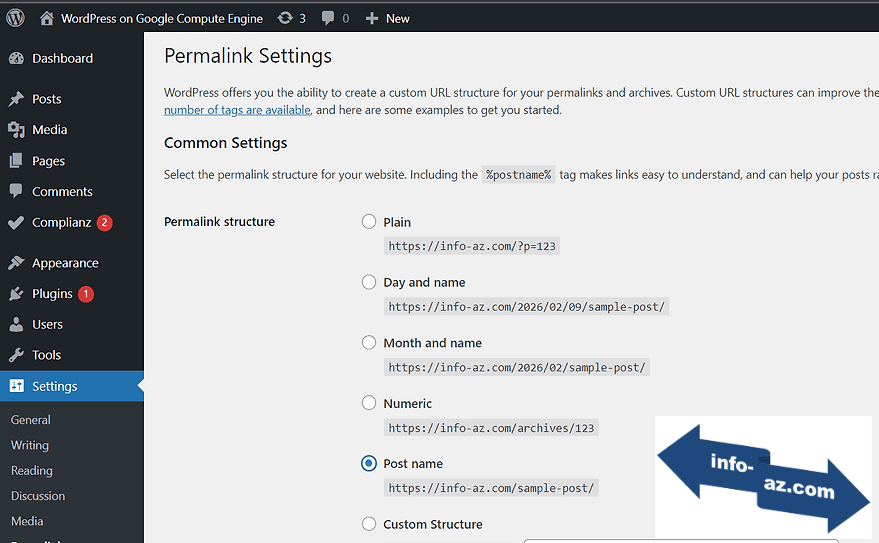Open the Appearance menu
The width and height of the screenshot is (879, 543).
click(x=65, y=263)
